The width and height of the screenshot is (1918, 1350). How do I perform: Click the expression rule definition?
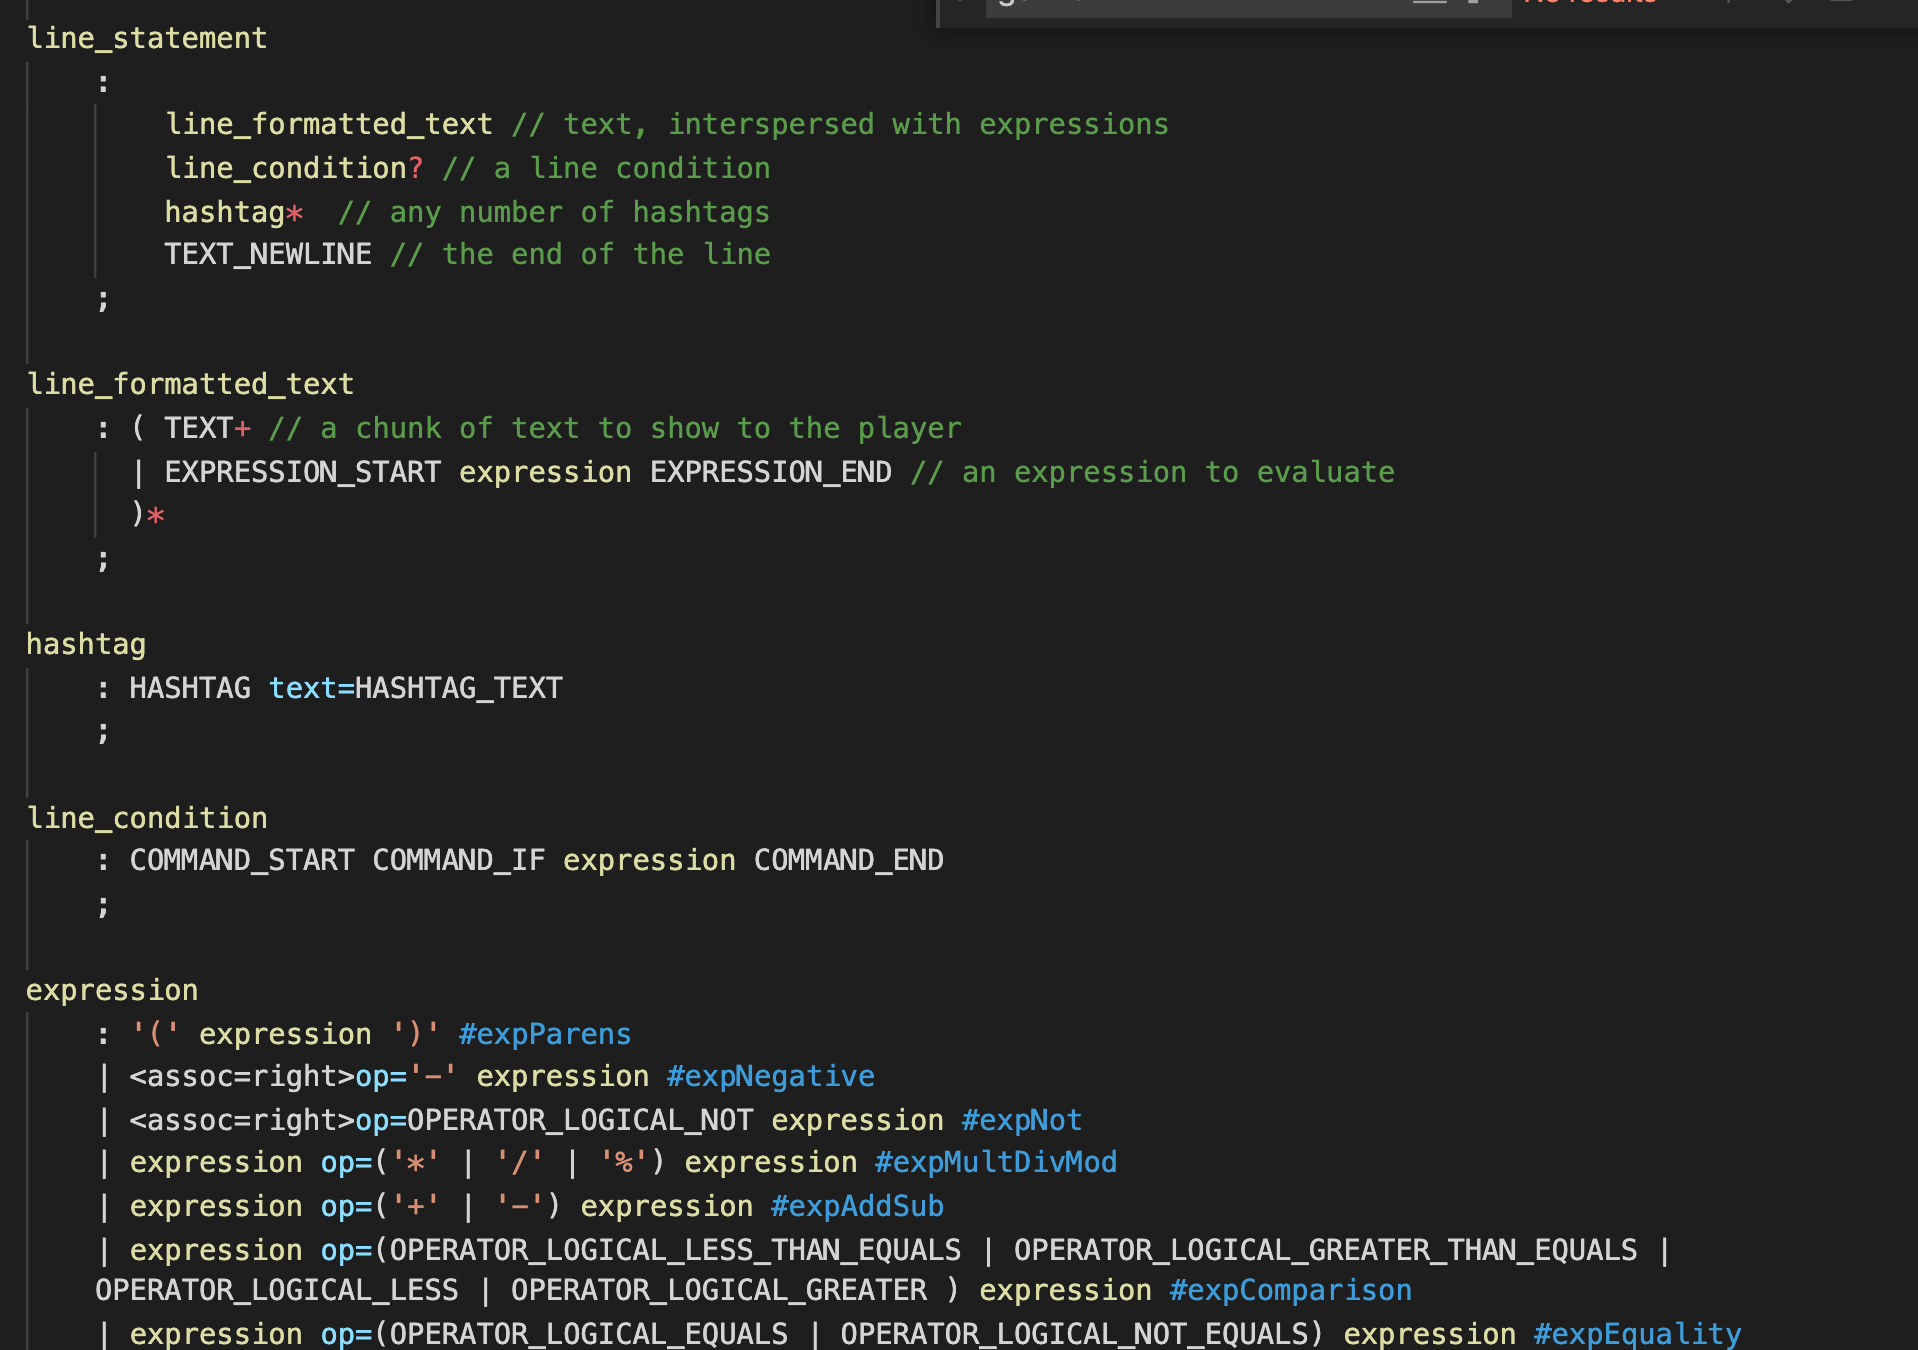coord(112,989)
